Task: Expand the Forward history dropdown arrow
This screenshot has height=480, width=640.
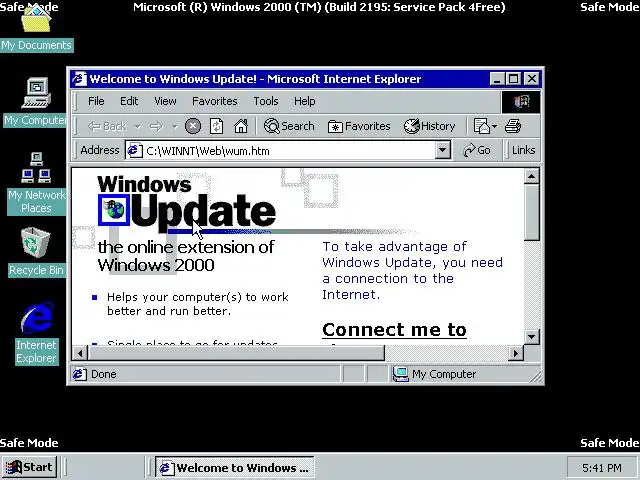Action: (x=175, y=127)
